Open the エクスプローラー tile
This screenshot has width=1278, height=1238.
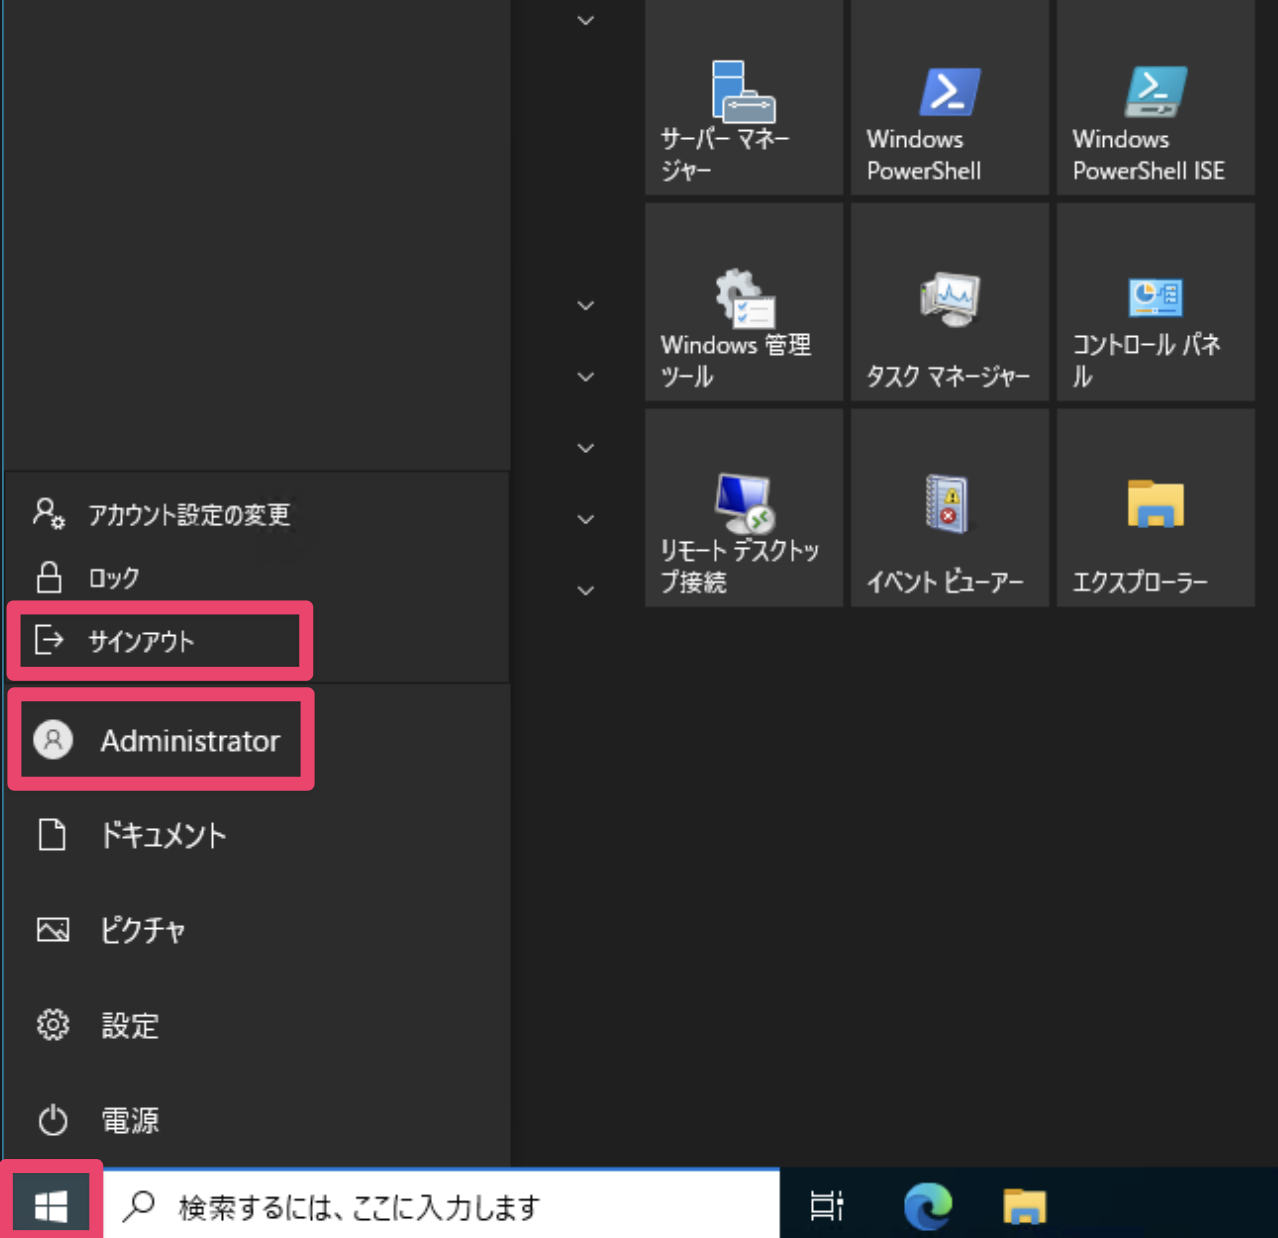[1154, 507]
